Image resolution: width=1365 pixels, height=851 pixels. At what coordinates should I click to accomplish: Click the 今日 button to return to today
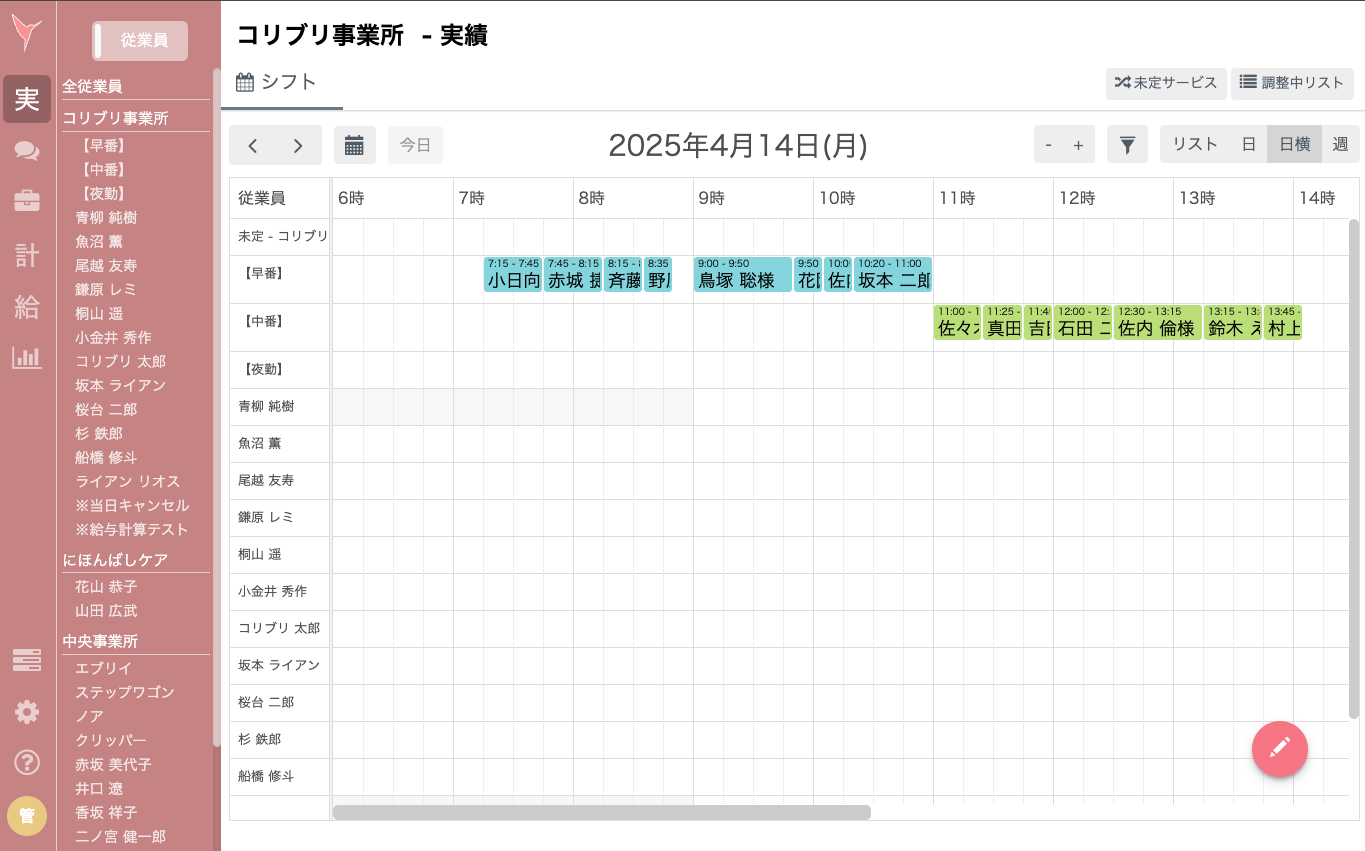[x=415, y=144]
